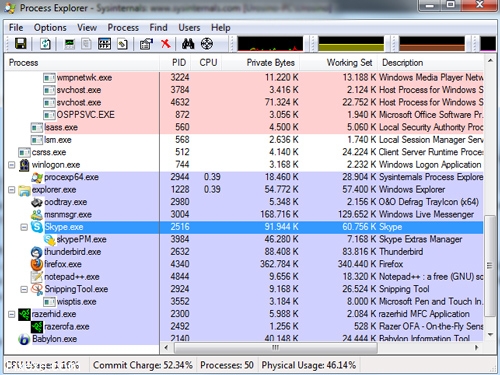Viewport: 500px width, 375px height.
Task: Select the wmpnetwk.exe row
Action: click(x=244, y=77)
